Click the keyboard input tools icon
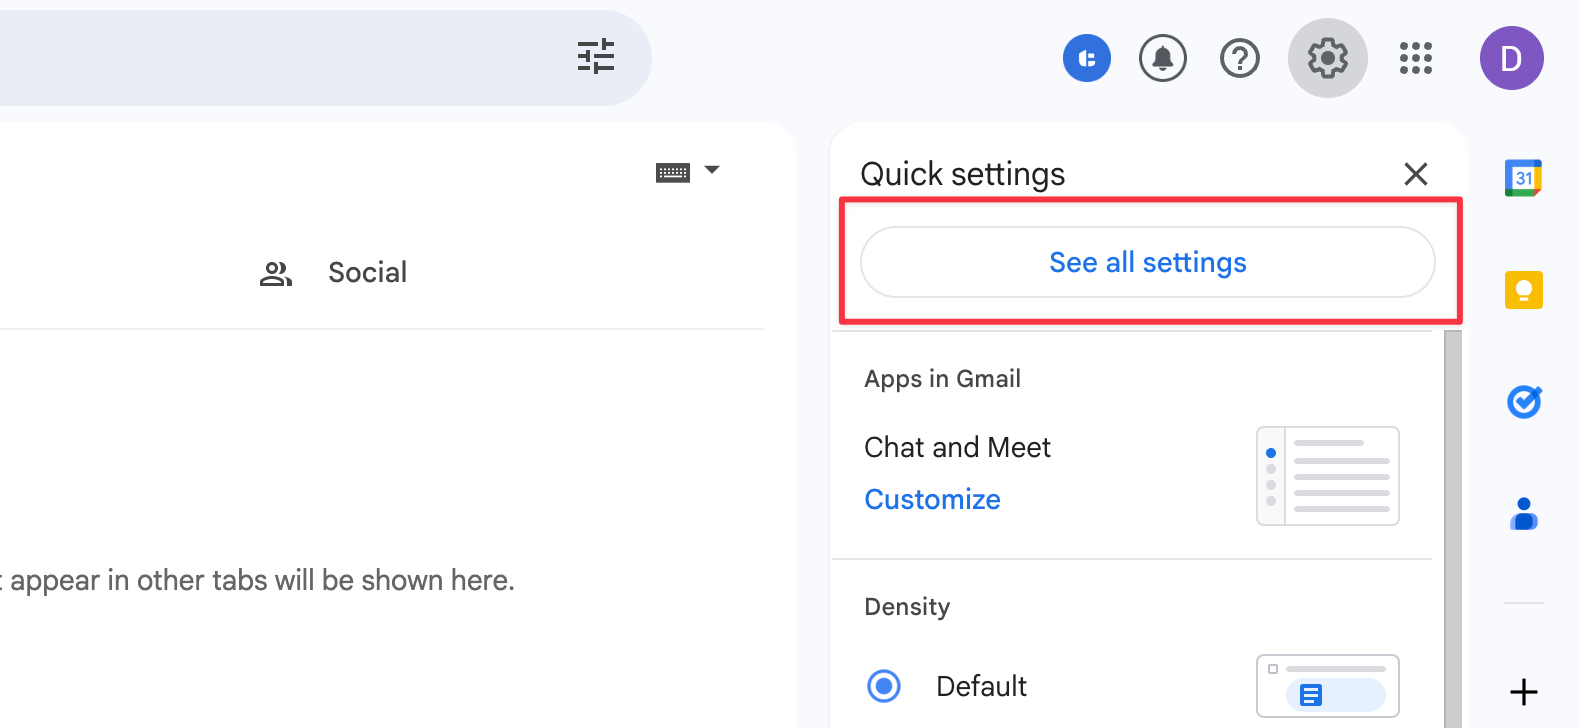Viewport: 1580px width, 728px height. coord(673,173)
